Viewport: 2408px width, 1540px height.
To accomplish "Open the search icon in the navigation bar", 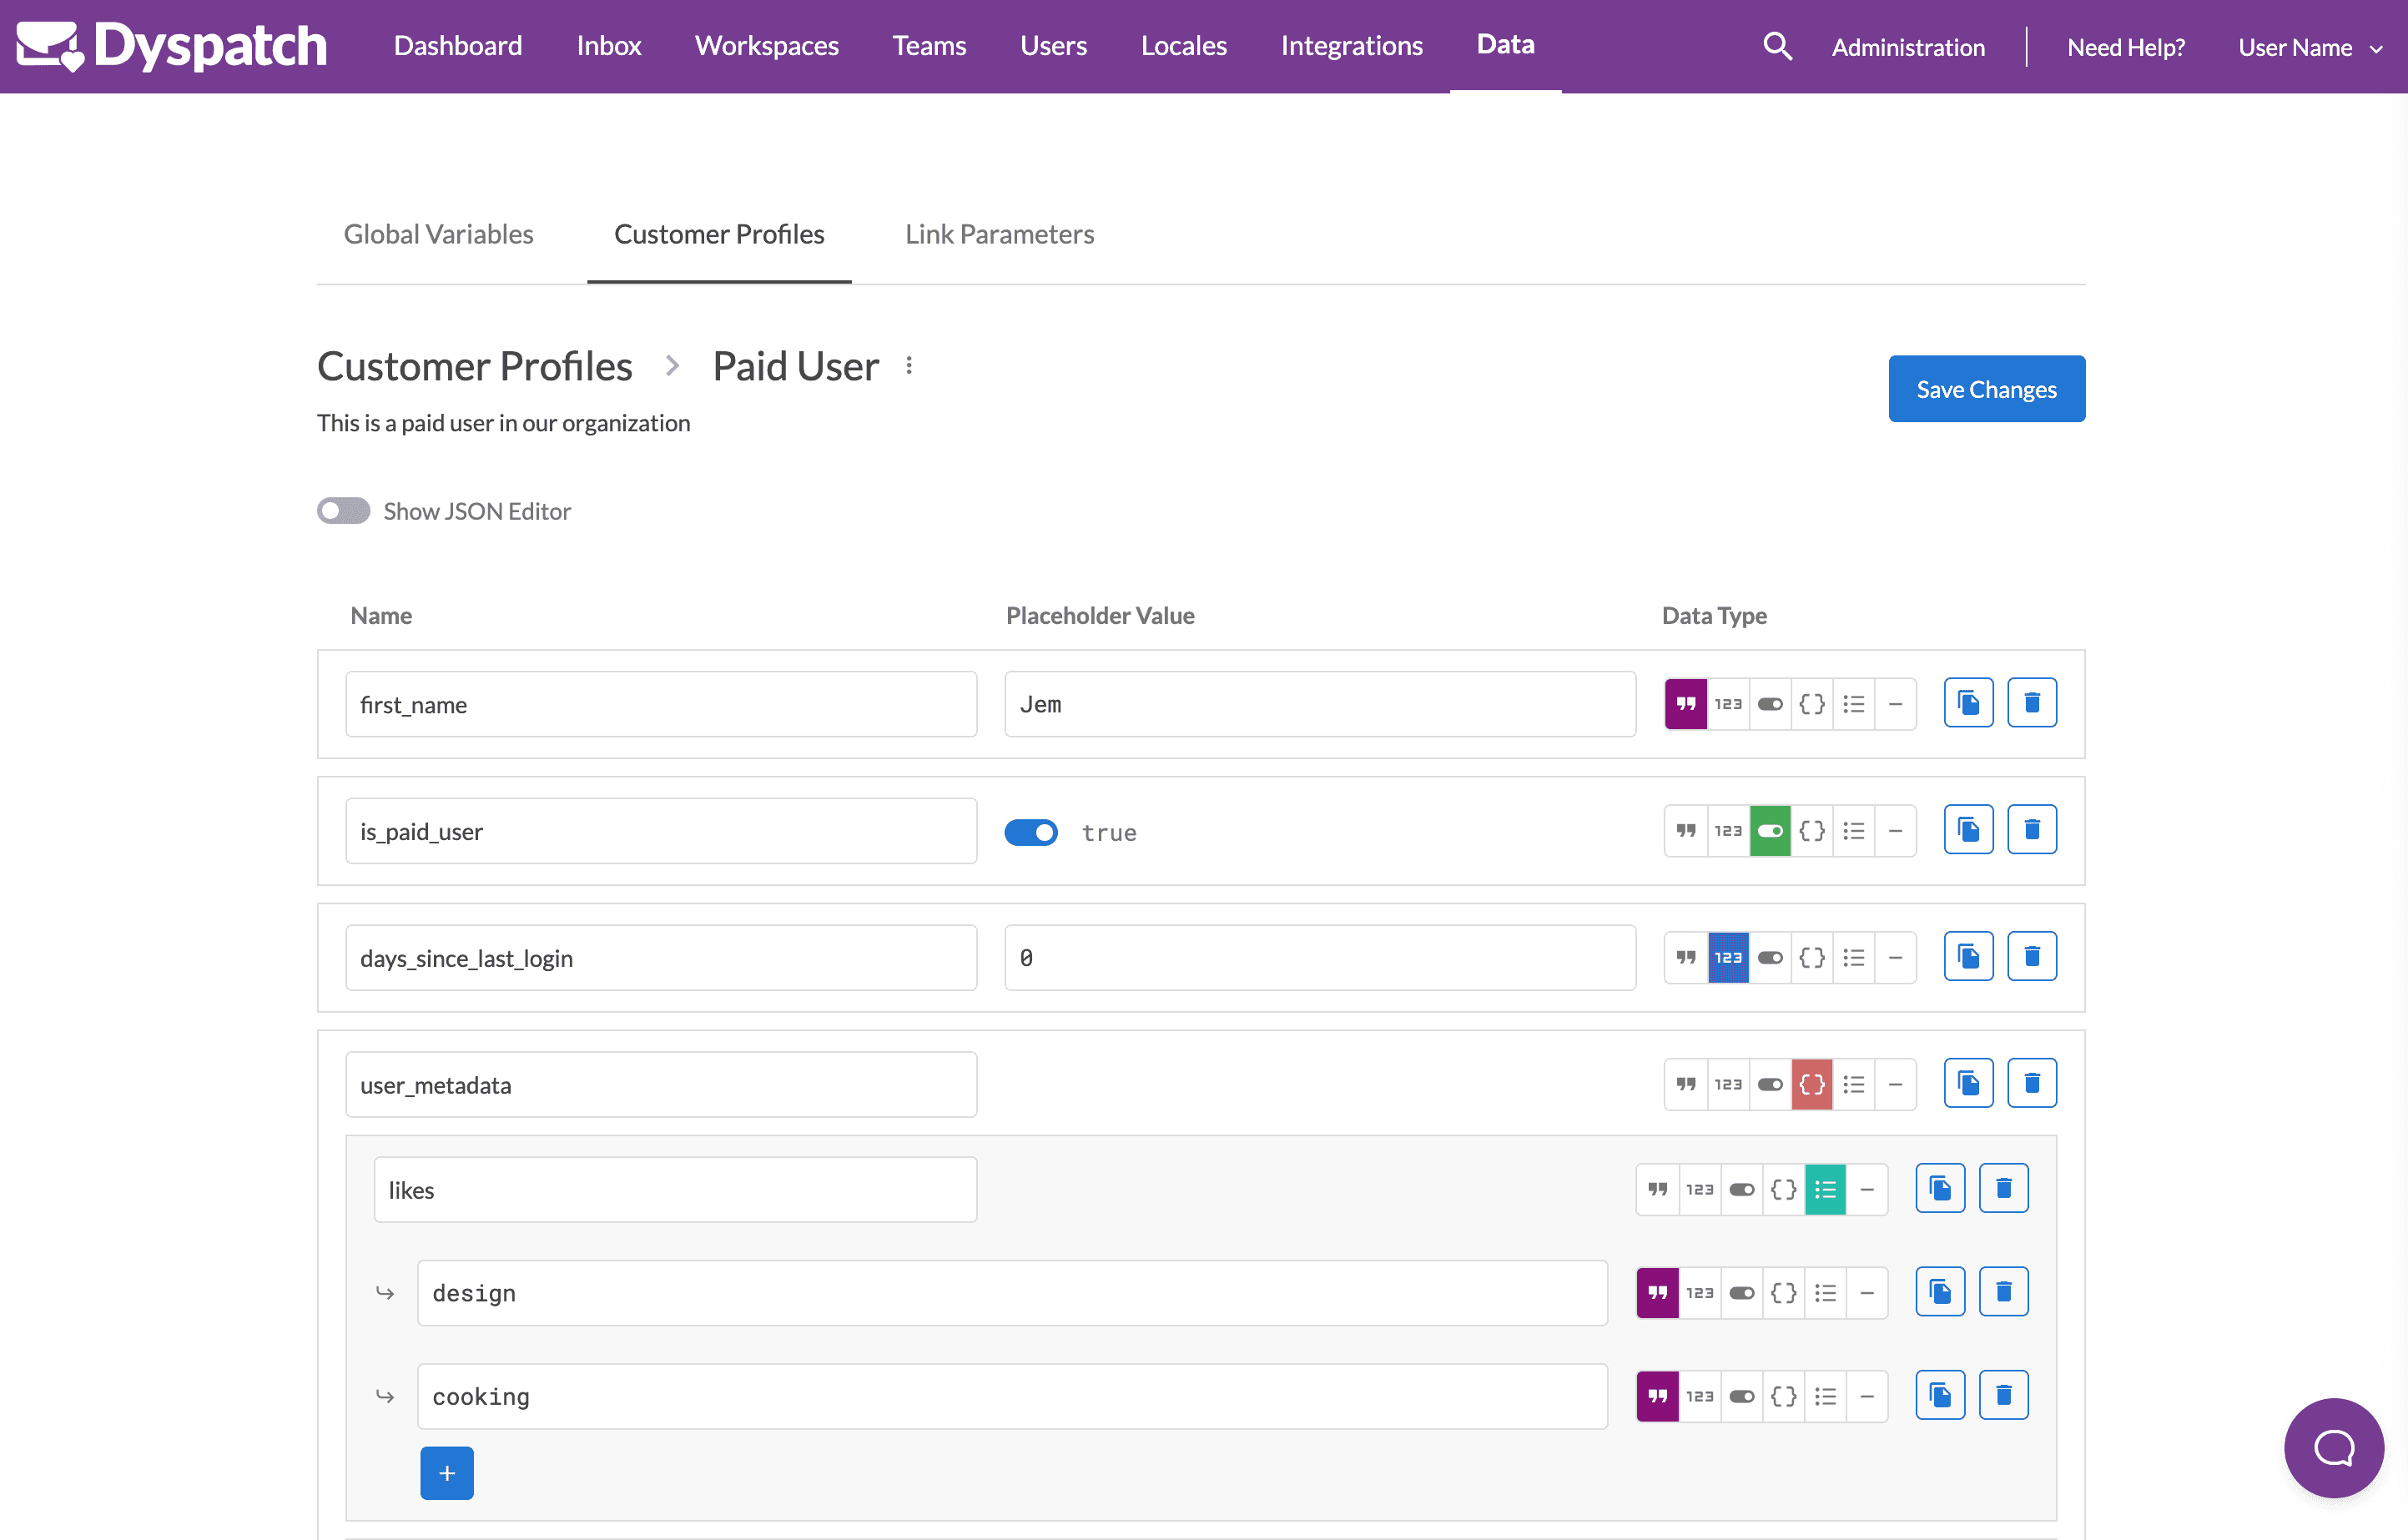I will point(1778,46).
